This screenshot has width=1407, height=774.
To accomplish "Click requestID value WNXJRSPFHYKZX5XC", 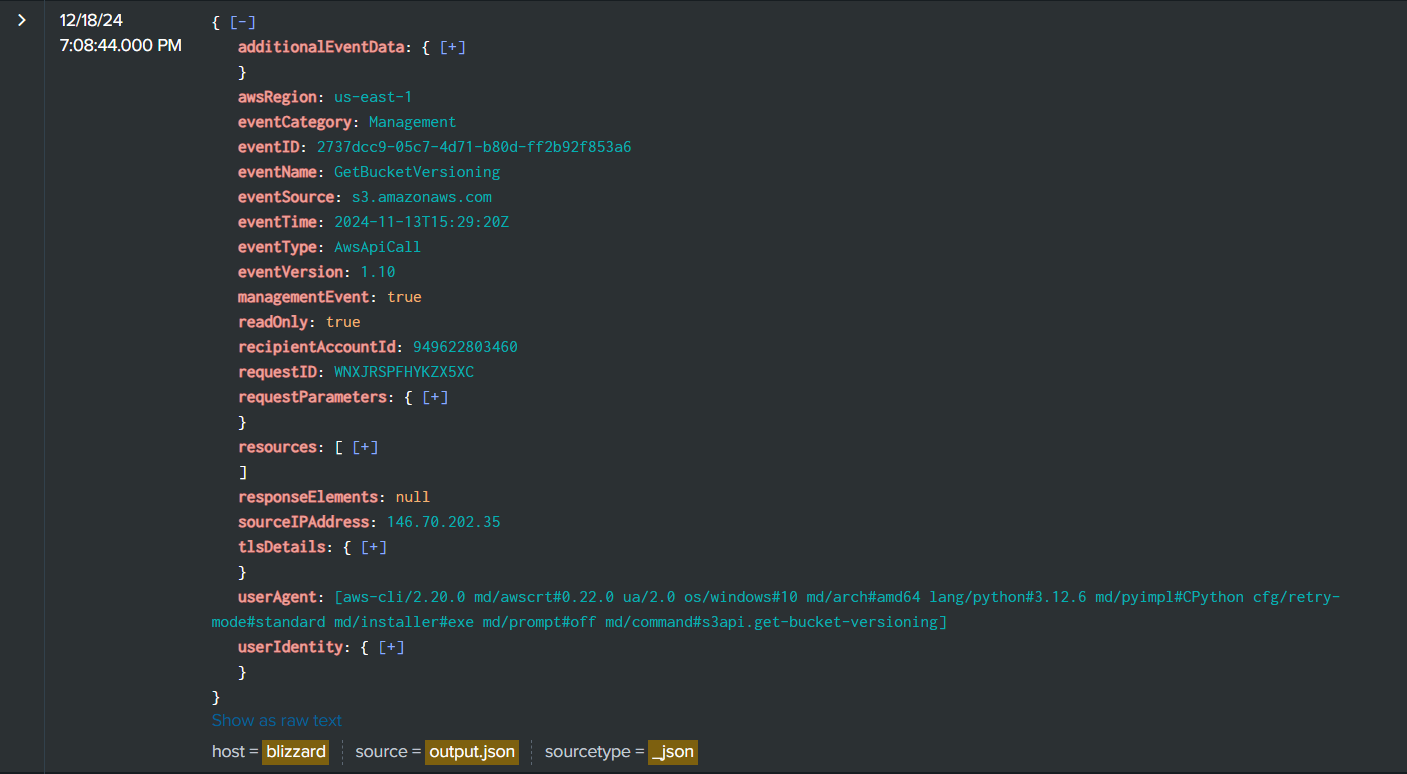I will pyautogui.click(x=404, y=372).
